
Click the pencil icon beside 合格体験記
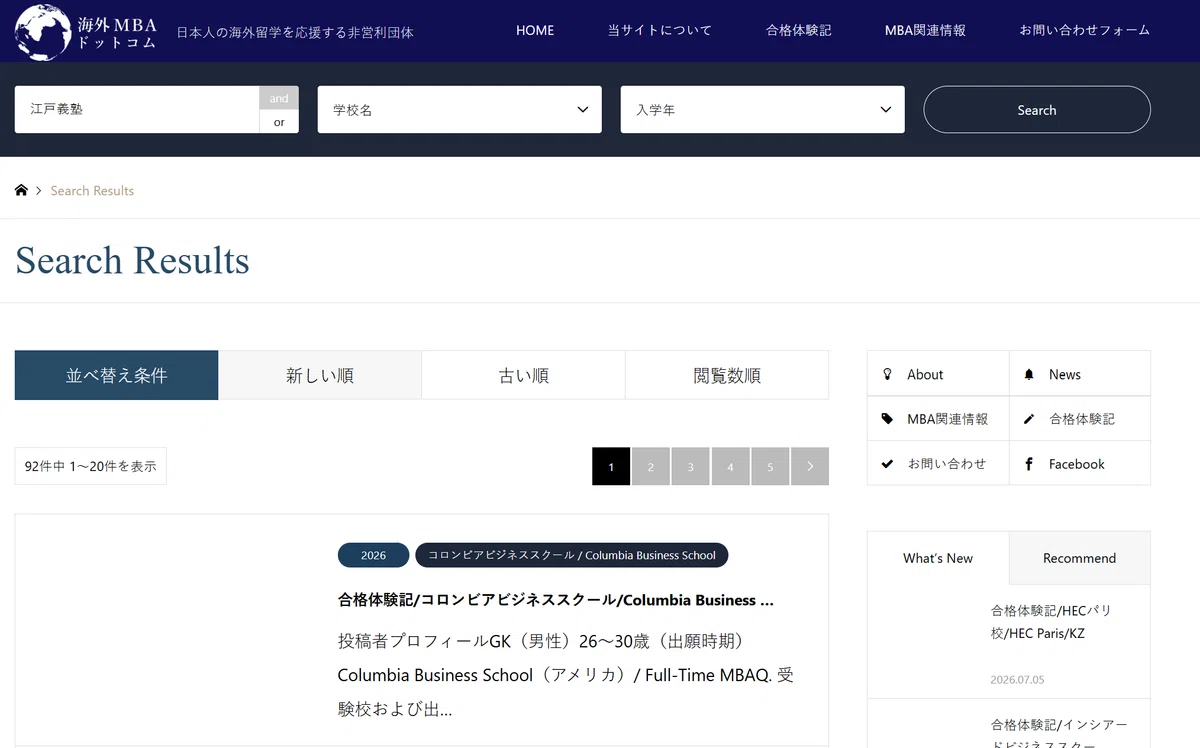pyautogui.click(x=1029, y=419)
